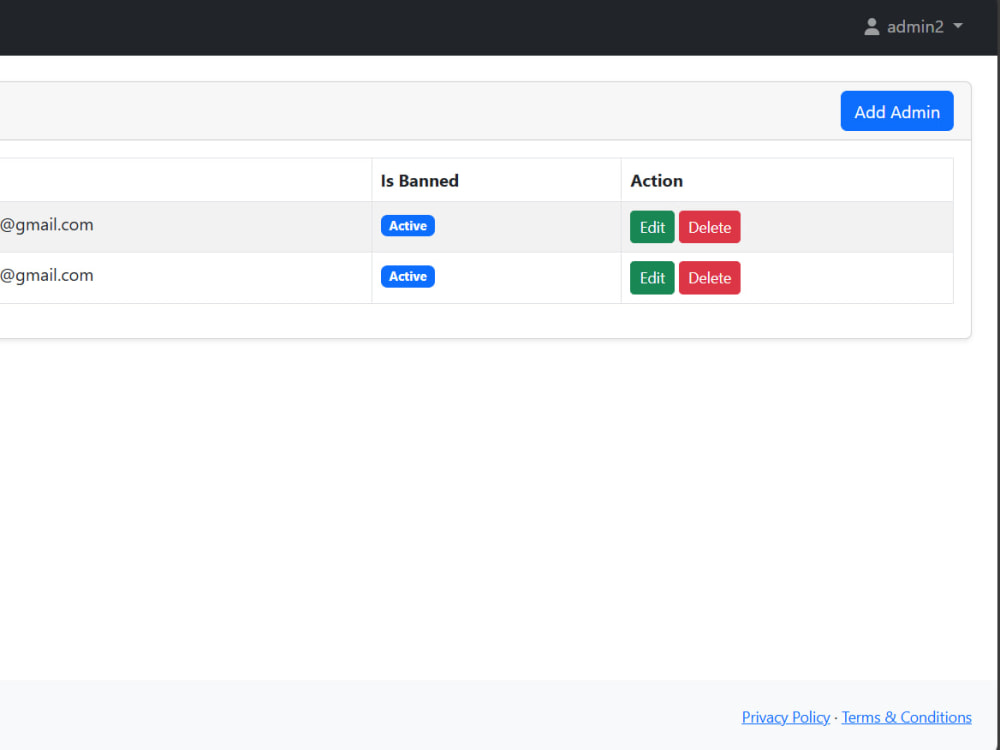Click the Active badge in first row
1000x750 pixels.
click(408, 226)
